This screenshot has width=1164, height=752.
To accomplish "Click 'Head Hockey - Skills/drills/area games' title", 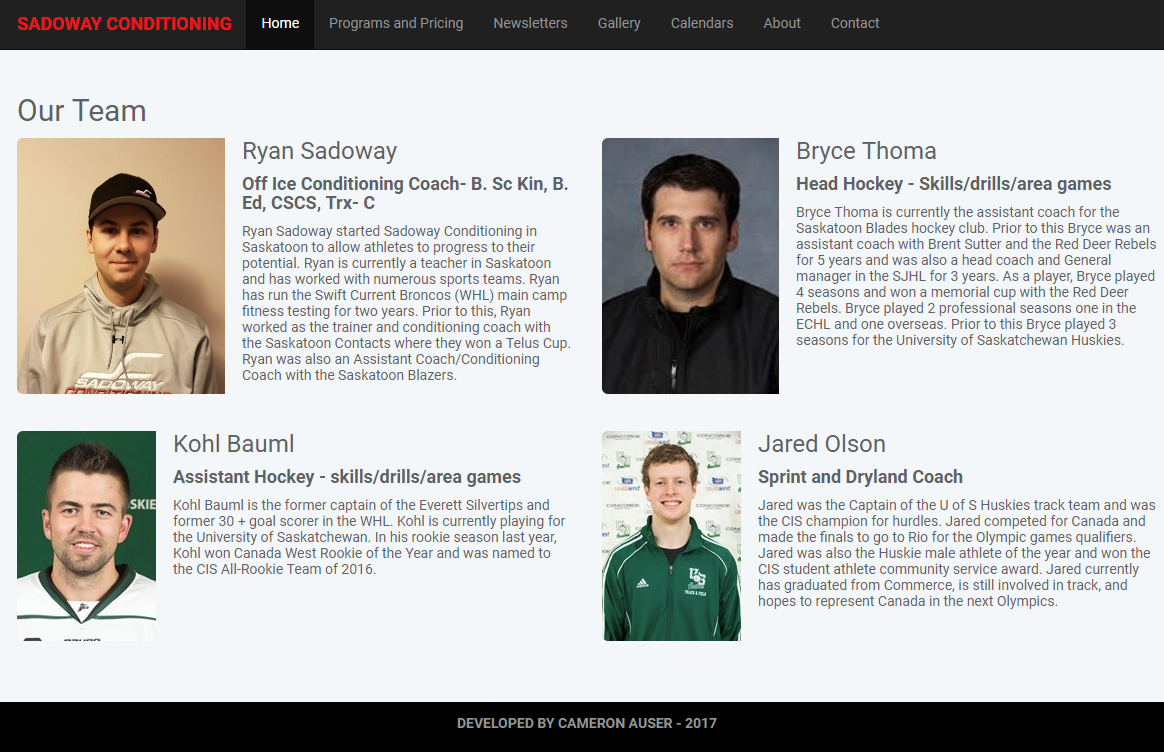I will tap(954, 184).
